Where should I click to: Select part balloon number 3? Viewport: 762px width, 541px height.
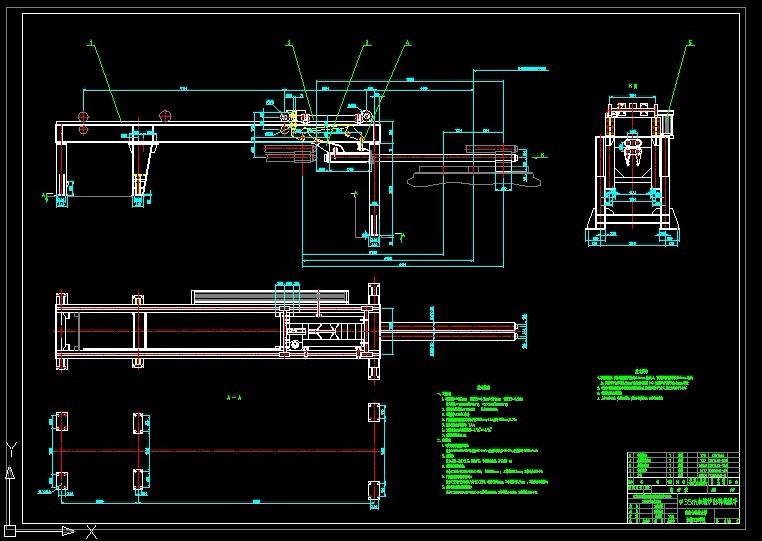(x=367, y=43)
